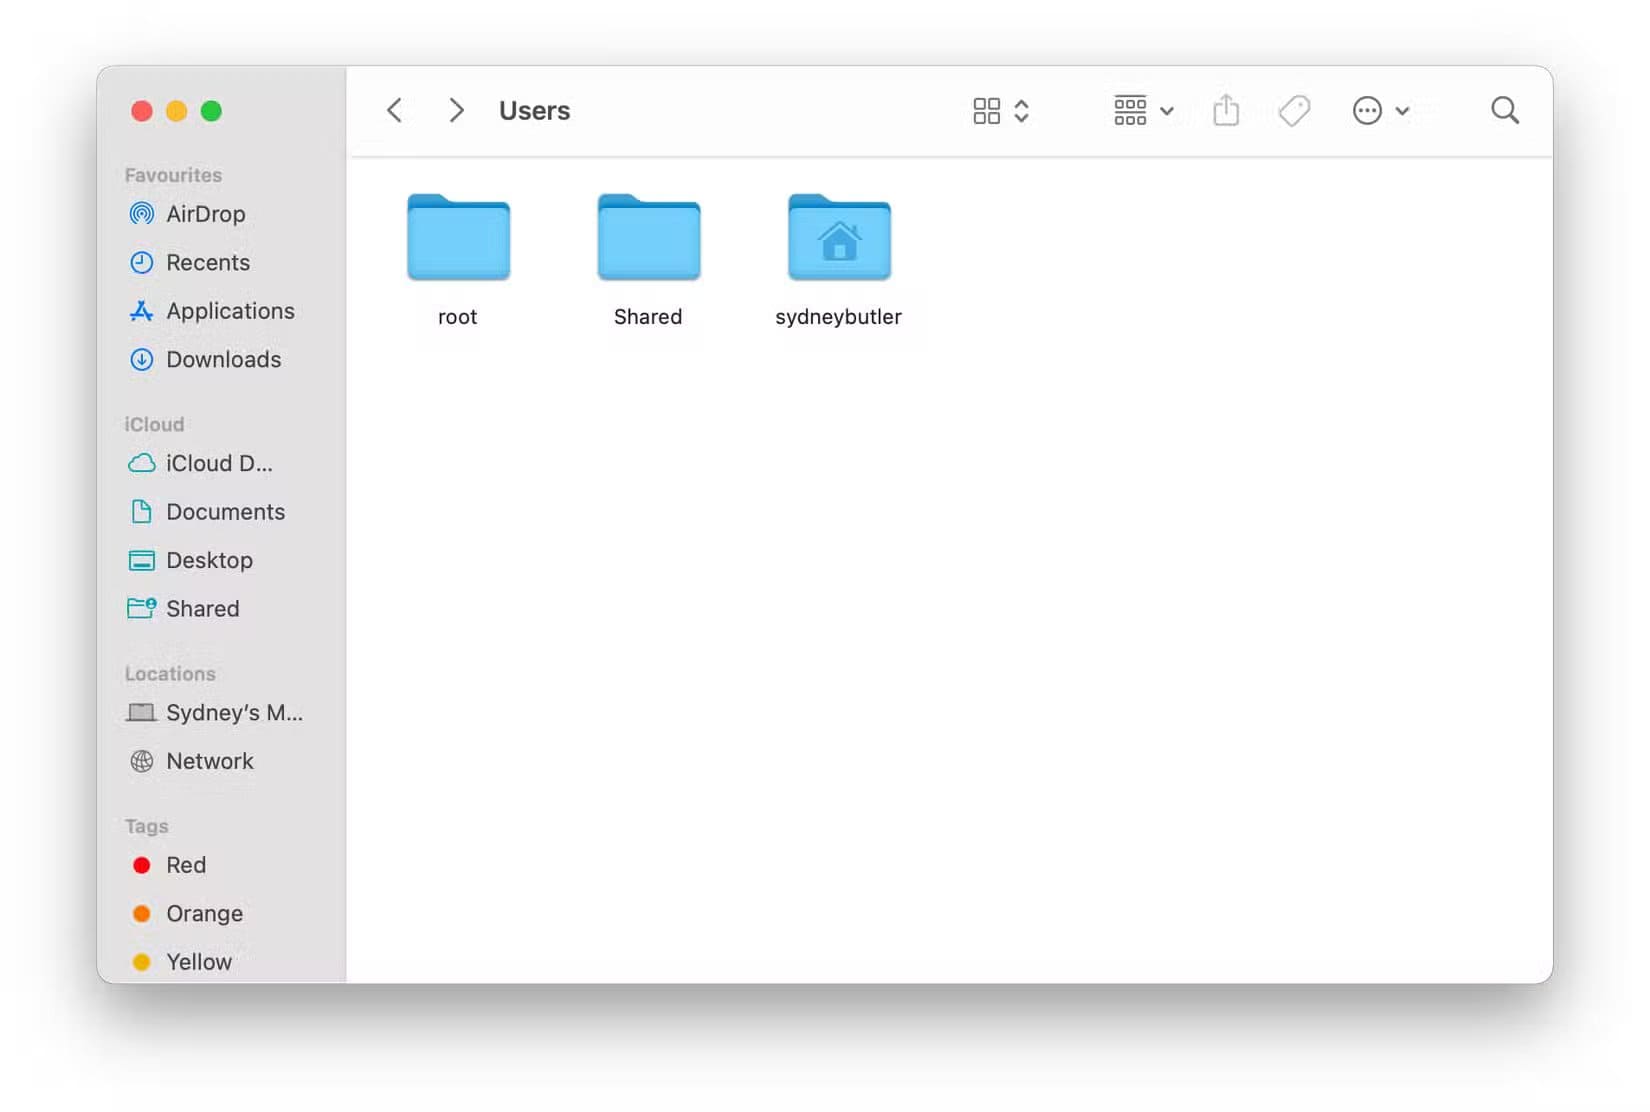Click the Share icon in toolbar
This screenshot has height=1112, width=1650.
[x=1225, y=110]
